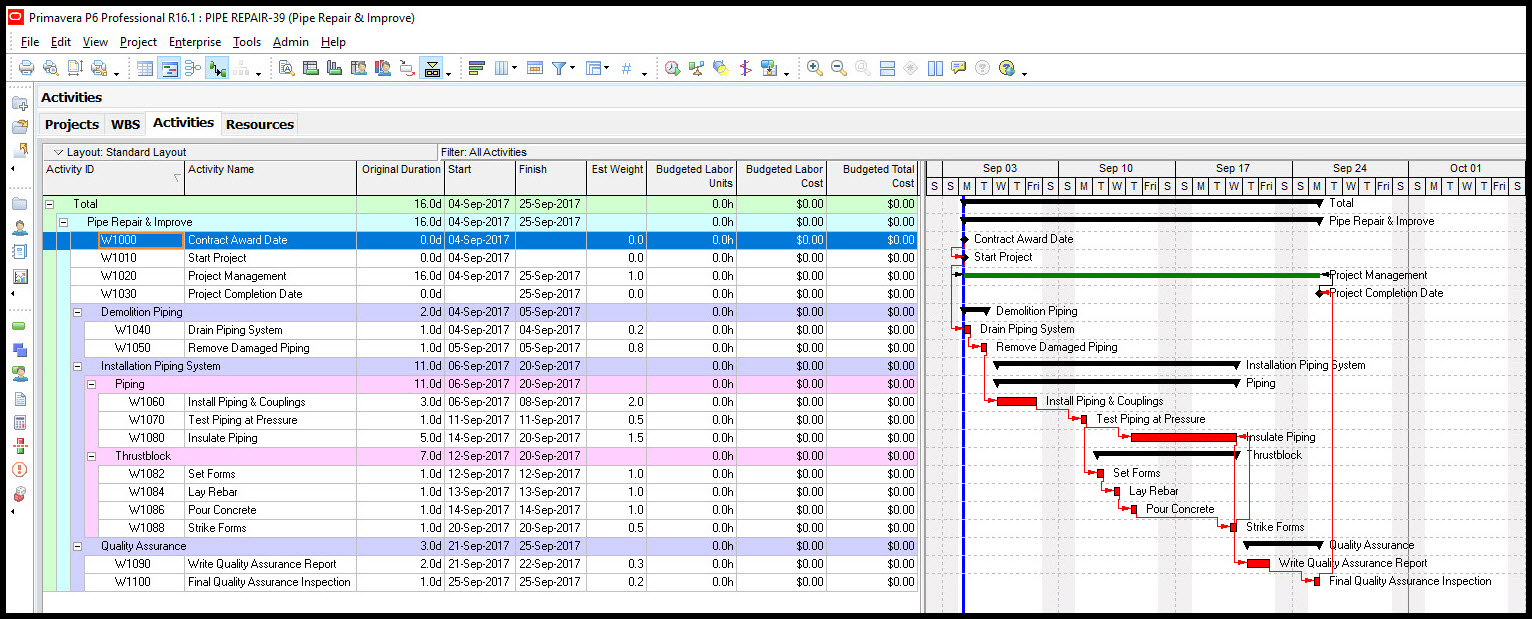Click the Schedule icon with clock
This screenshot has width=1532, height=619.
tap(672, 68)
